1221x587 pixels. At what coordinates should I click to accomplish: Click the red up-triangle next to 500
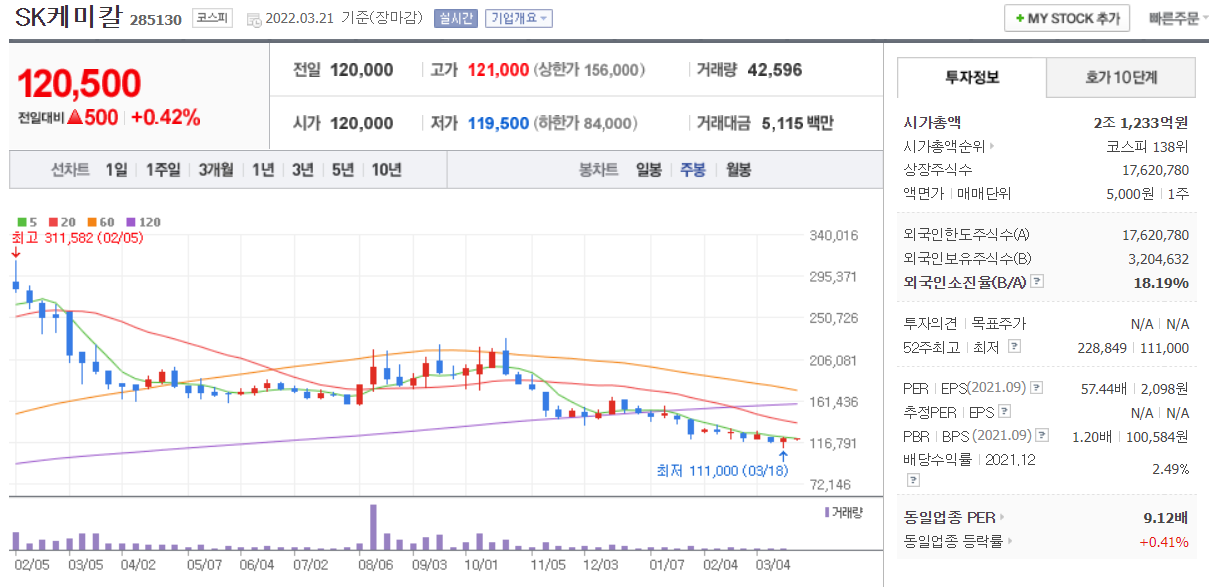click(74, 117)
